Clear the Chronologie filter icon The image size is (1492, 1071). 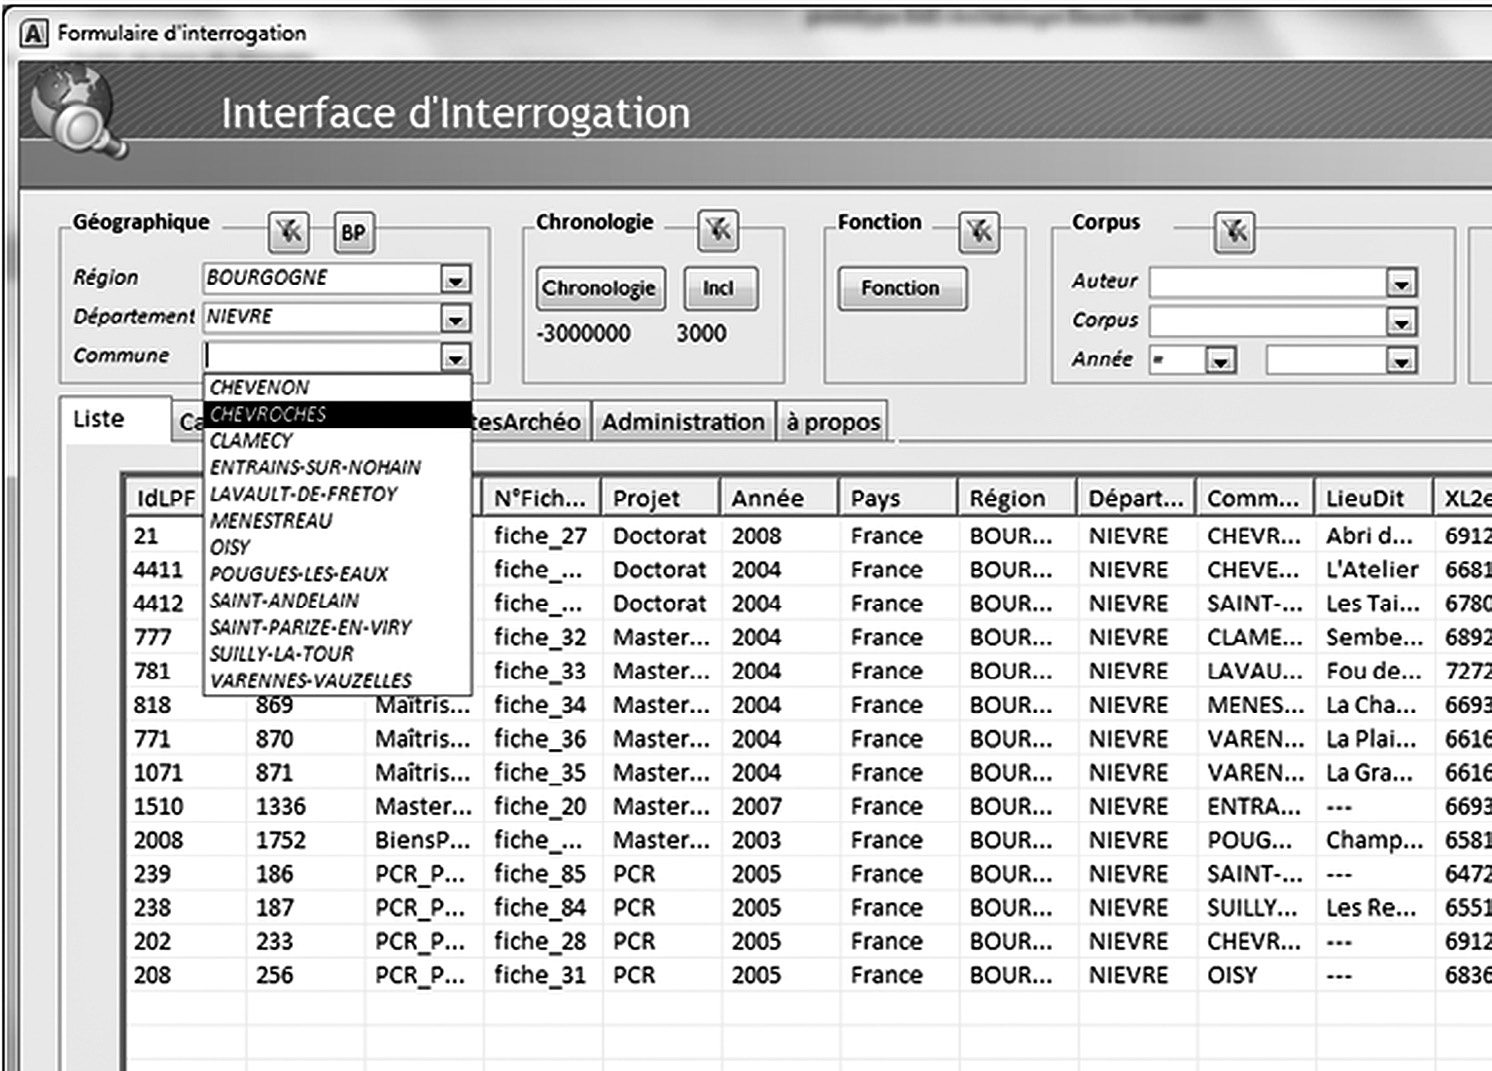tap(718, 231)
